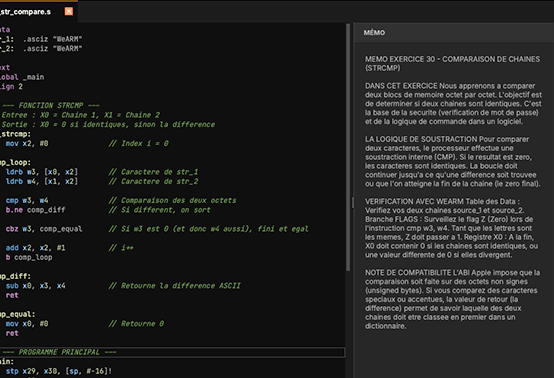Click the '--- PROGRAMME PRINCIPAL ---' comment line
This screenshot has width=554, height=378.
pyautogui.click(x=59, y=353)
